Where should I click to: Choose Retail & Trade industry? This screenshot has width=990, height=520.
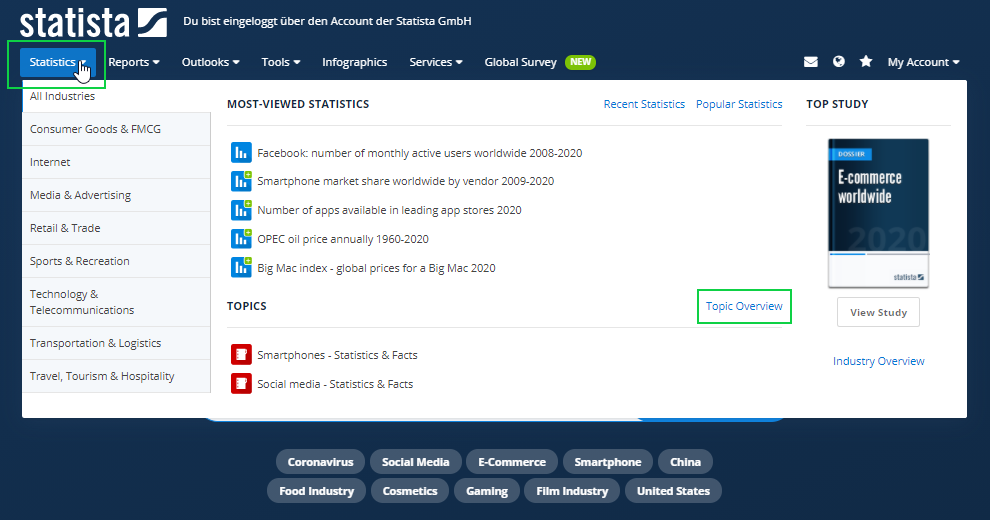tap(116, 228)
